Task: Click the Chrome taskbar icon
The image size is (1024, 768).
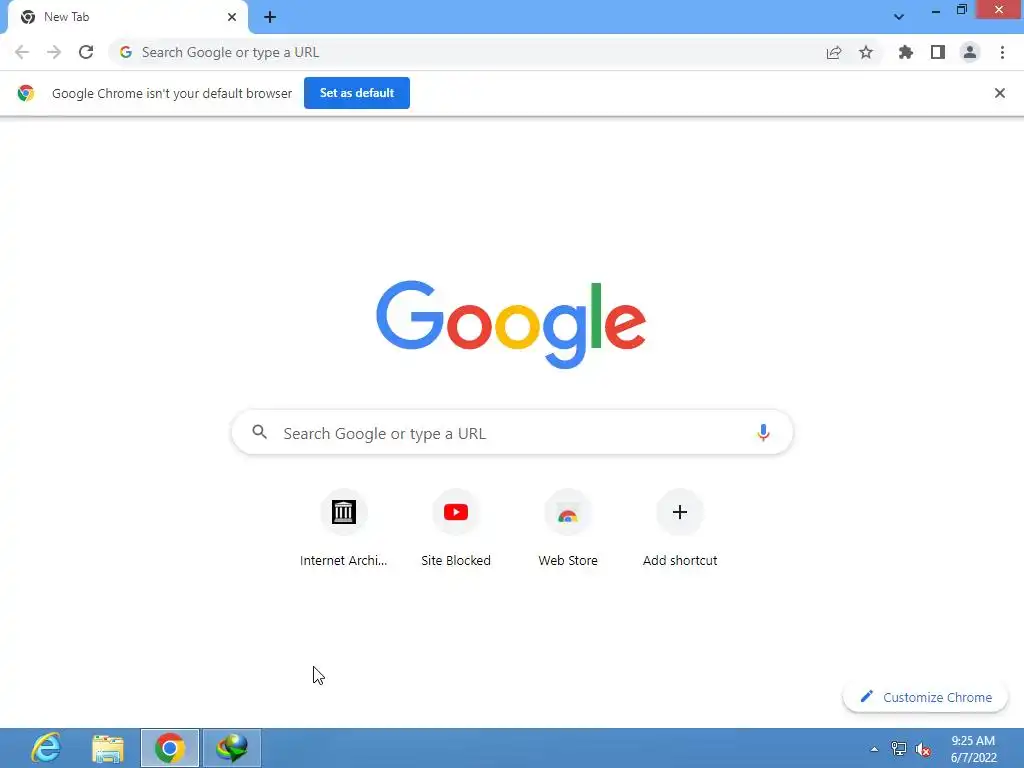Action: pyautogui.click(x=170, y=748)
